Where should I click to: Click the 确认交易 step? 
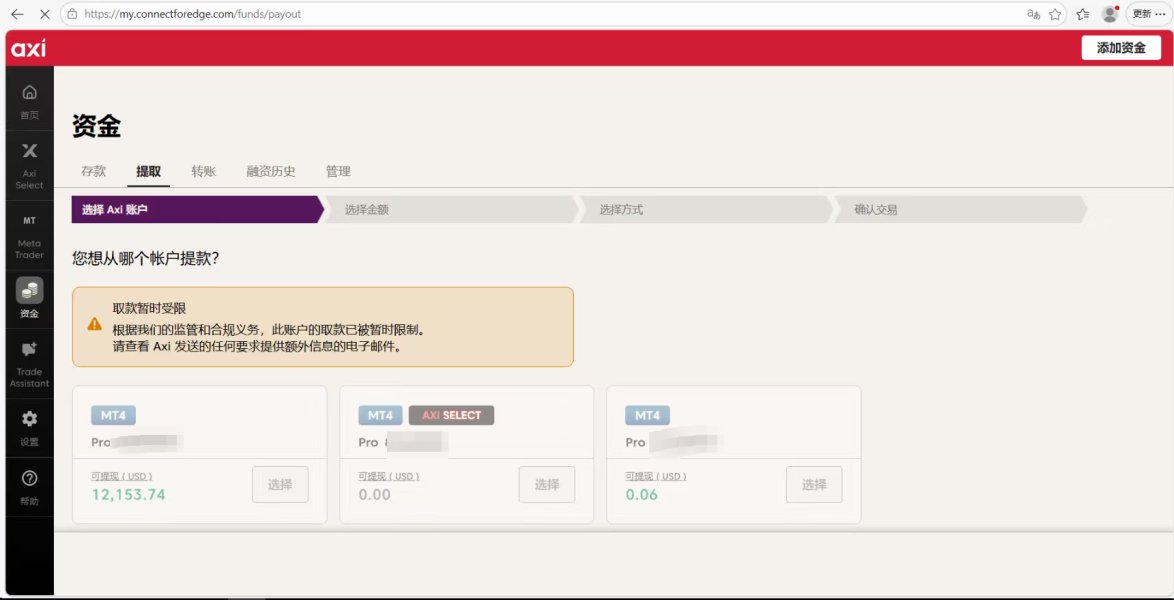pyautogui.click(x=961, y=210)
